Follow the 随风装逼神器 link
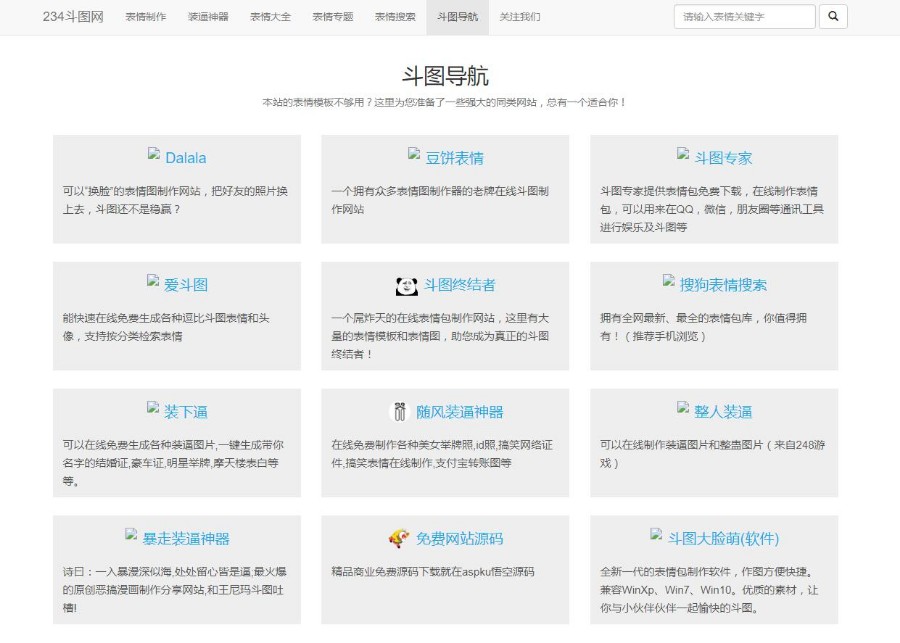The image size is (900, 643). pyautogui.click(x=459, y=412)
